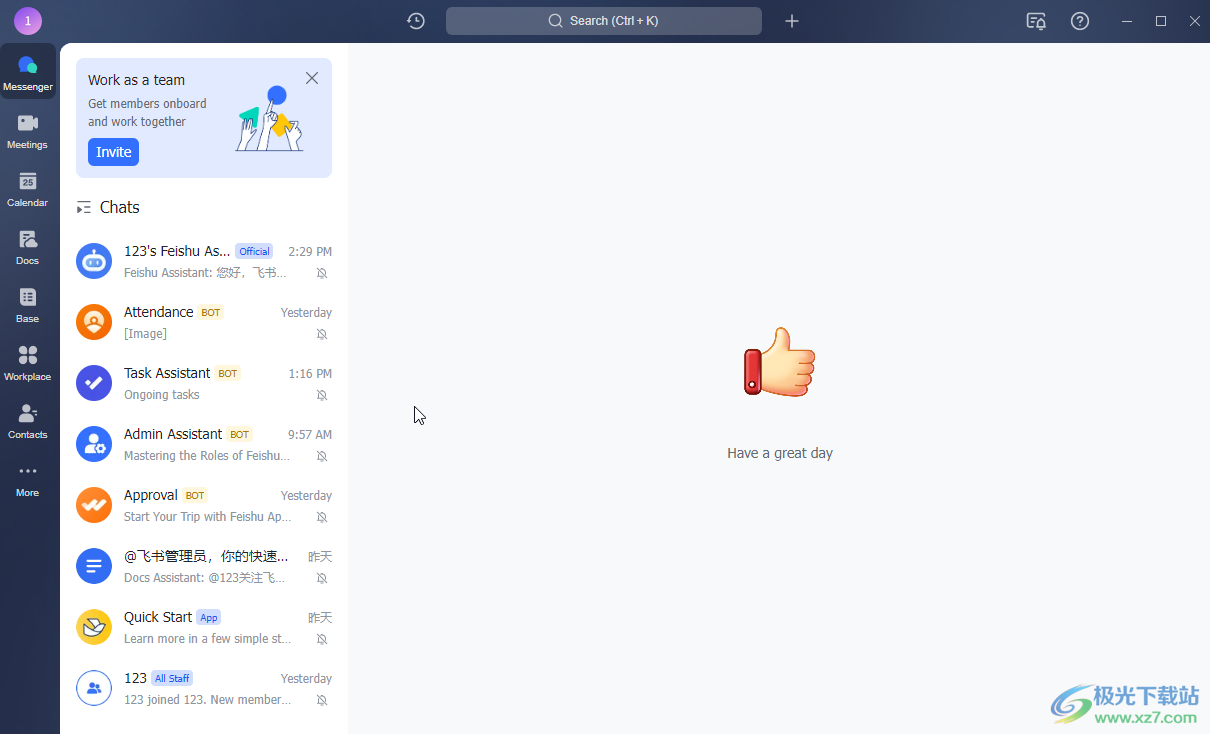Click the mute bell on Feishu Assistant chat
The height and width of the screenshot is (734, 1210).
[322, 273]
